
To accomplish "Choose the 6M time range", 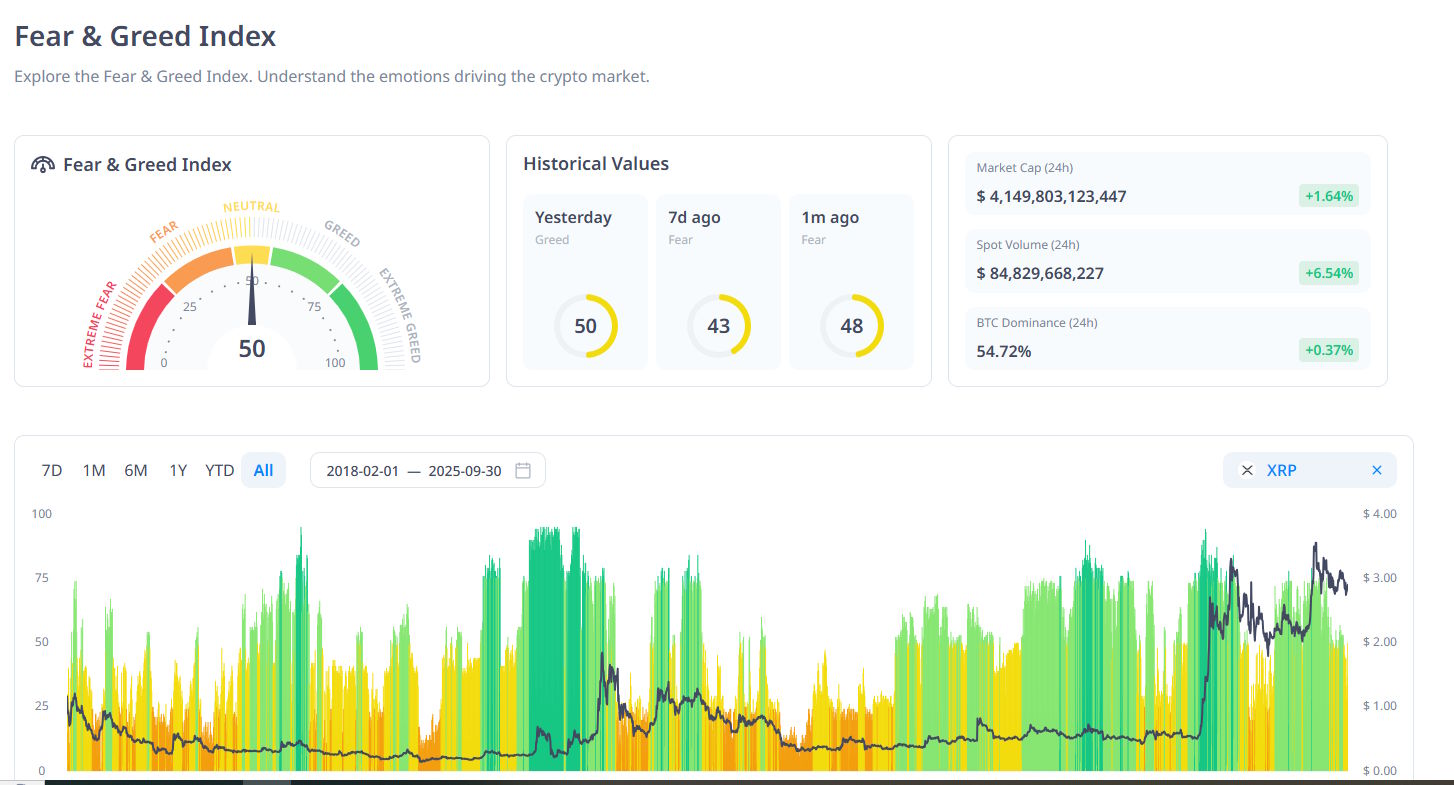I will (x=136, y=470).
